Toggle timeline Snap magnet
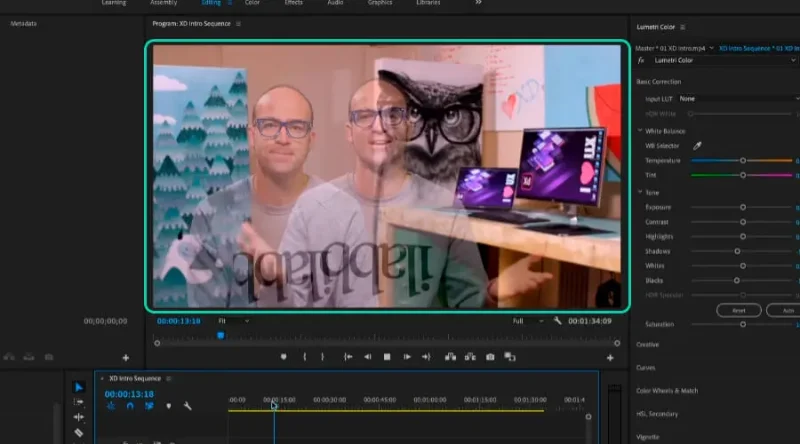Image resolution: width=800 pixels, height=444 pixels. (x=130, y=406)
